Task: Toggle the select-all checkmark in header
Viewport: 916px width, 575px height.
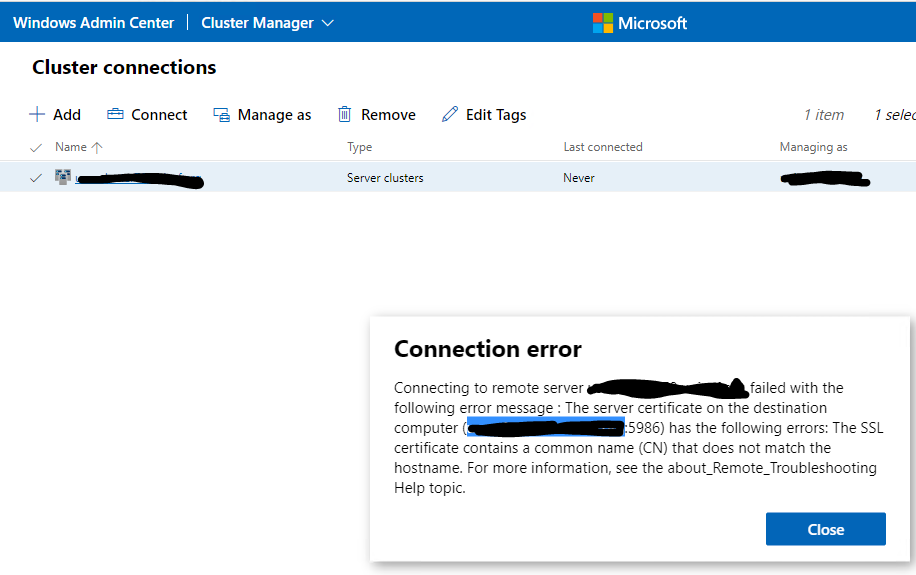Action: point(36,147)
